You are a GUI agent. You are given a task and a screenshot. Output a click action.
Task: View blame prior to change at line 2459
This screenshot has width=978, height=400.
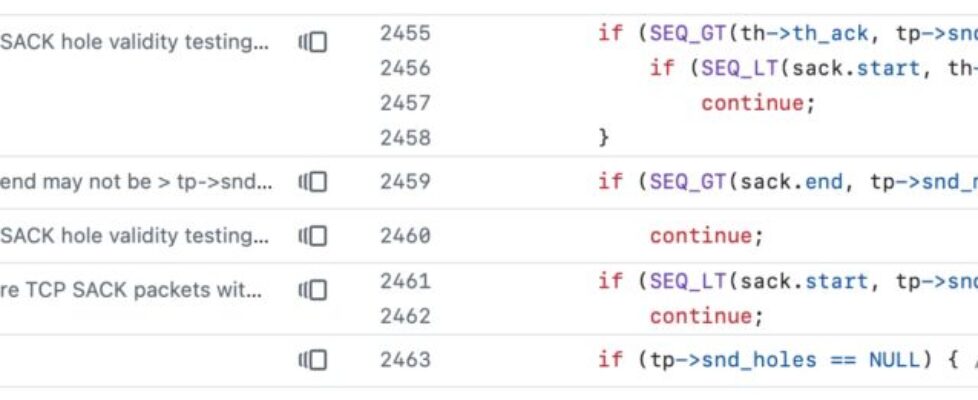point(313,182)
